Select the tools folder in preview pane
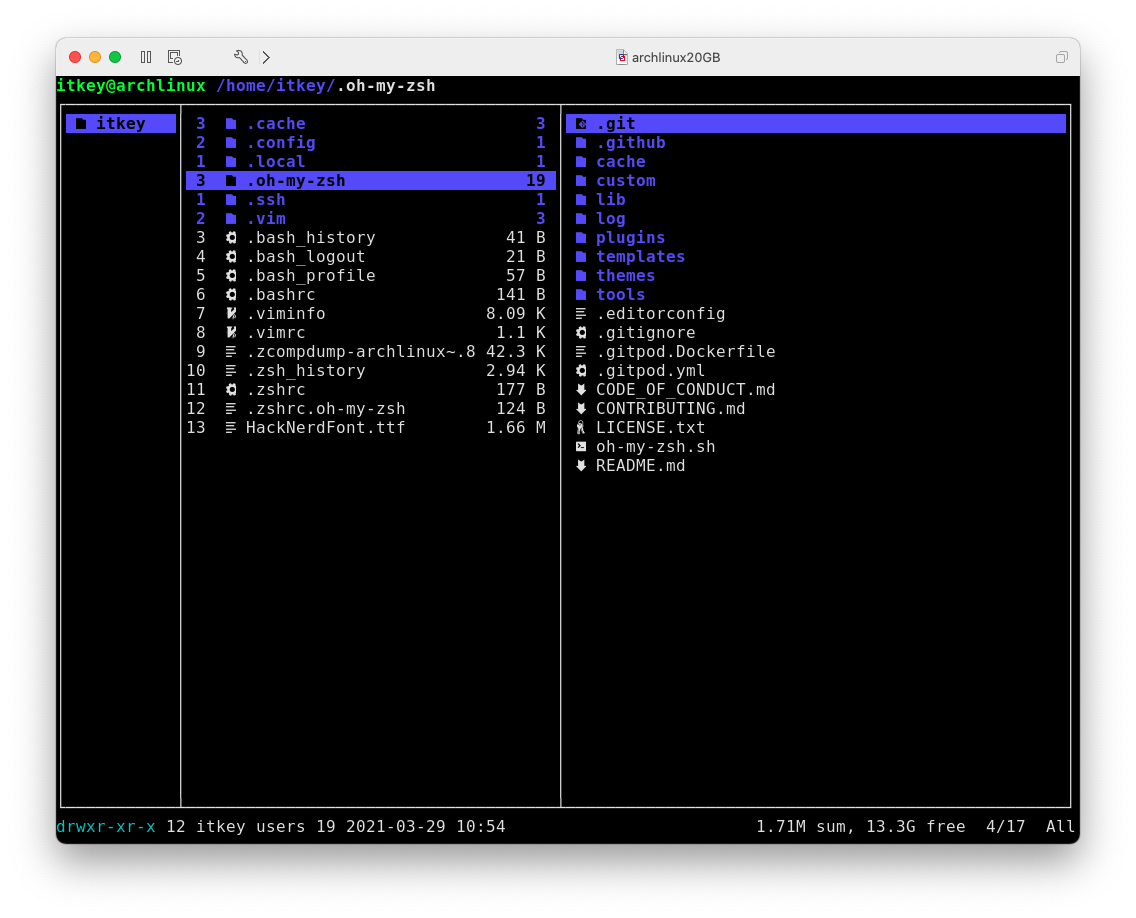This screenshot has width=1136, height=918. [621, 295]
